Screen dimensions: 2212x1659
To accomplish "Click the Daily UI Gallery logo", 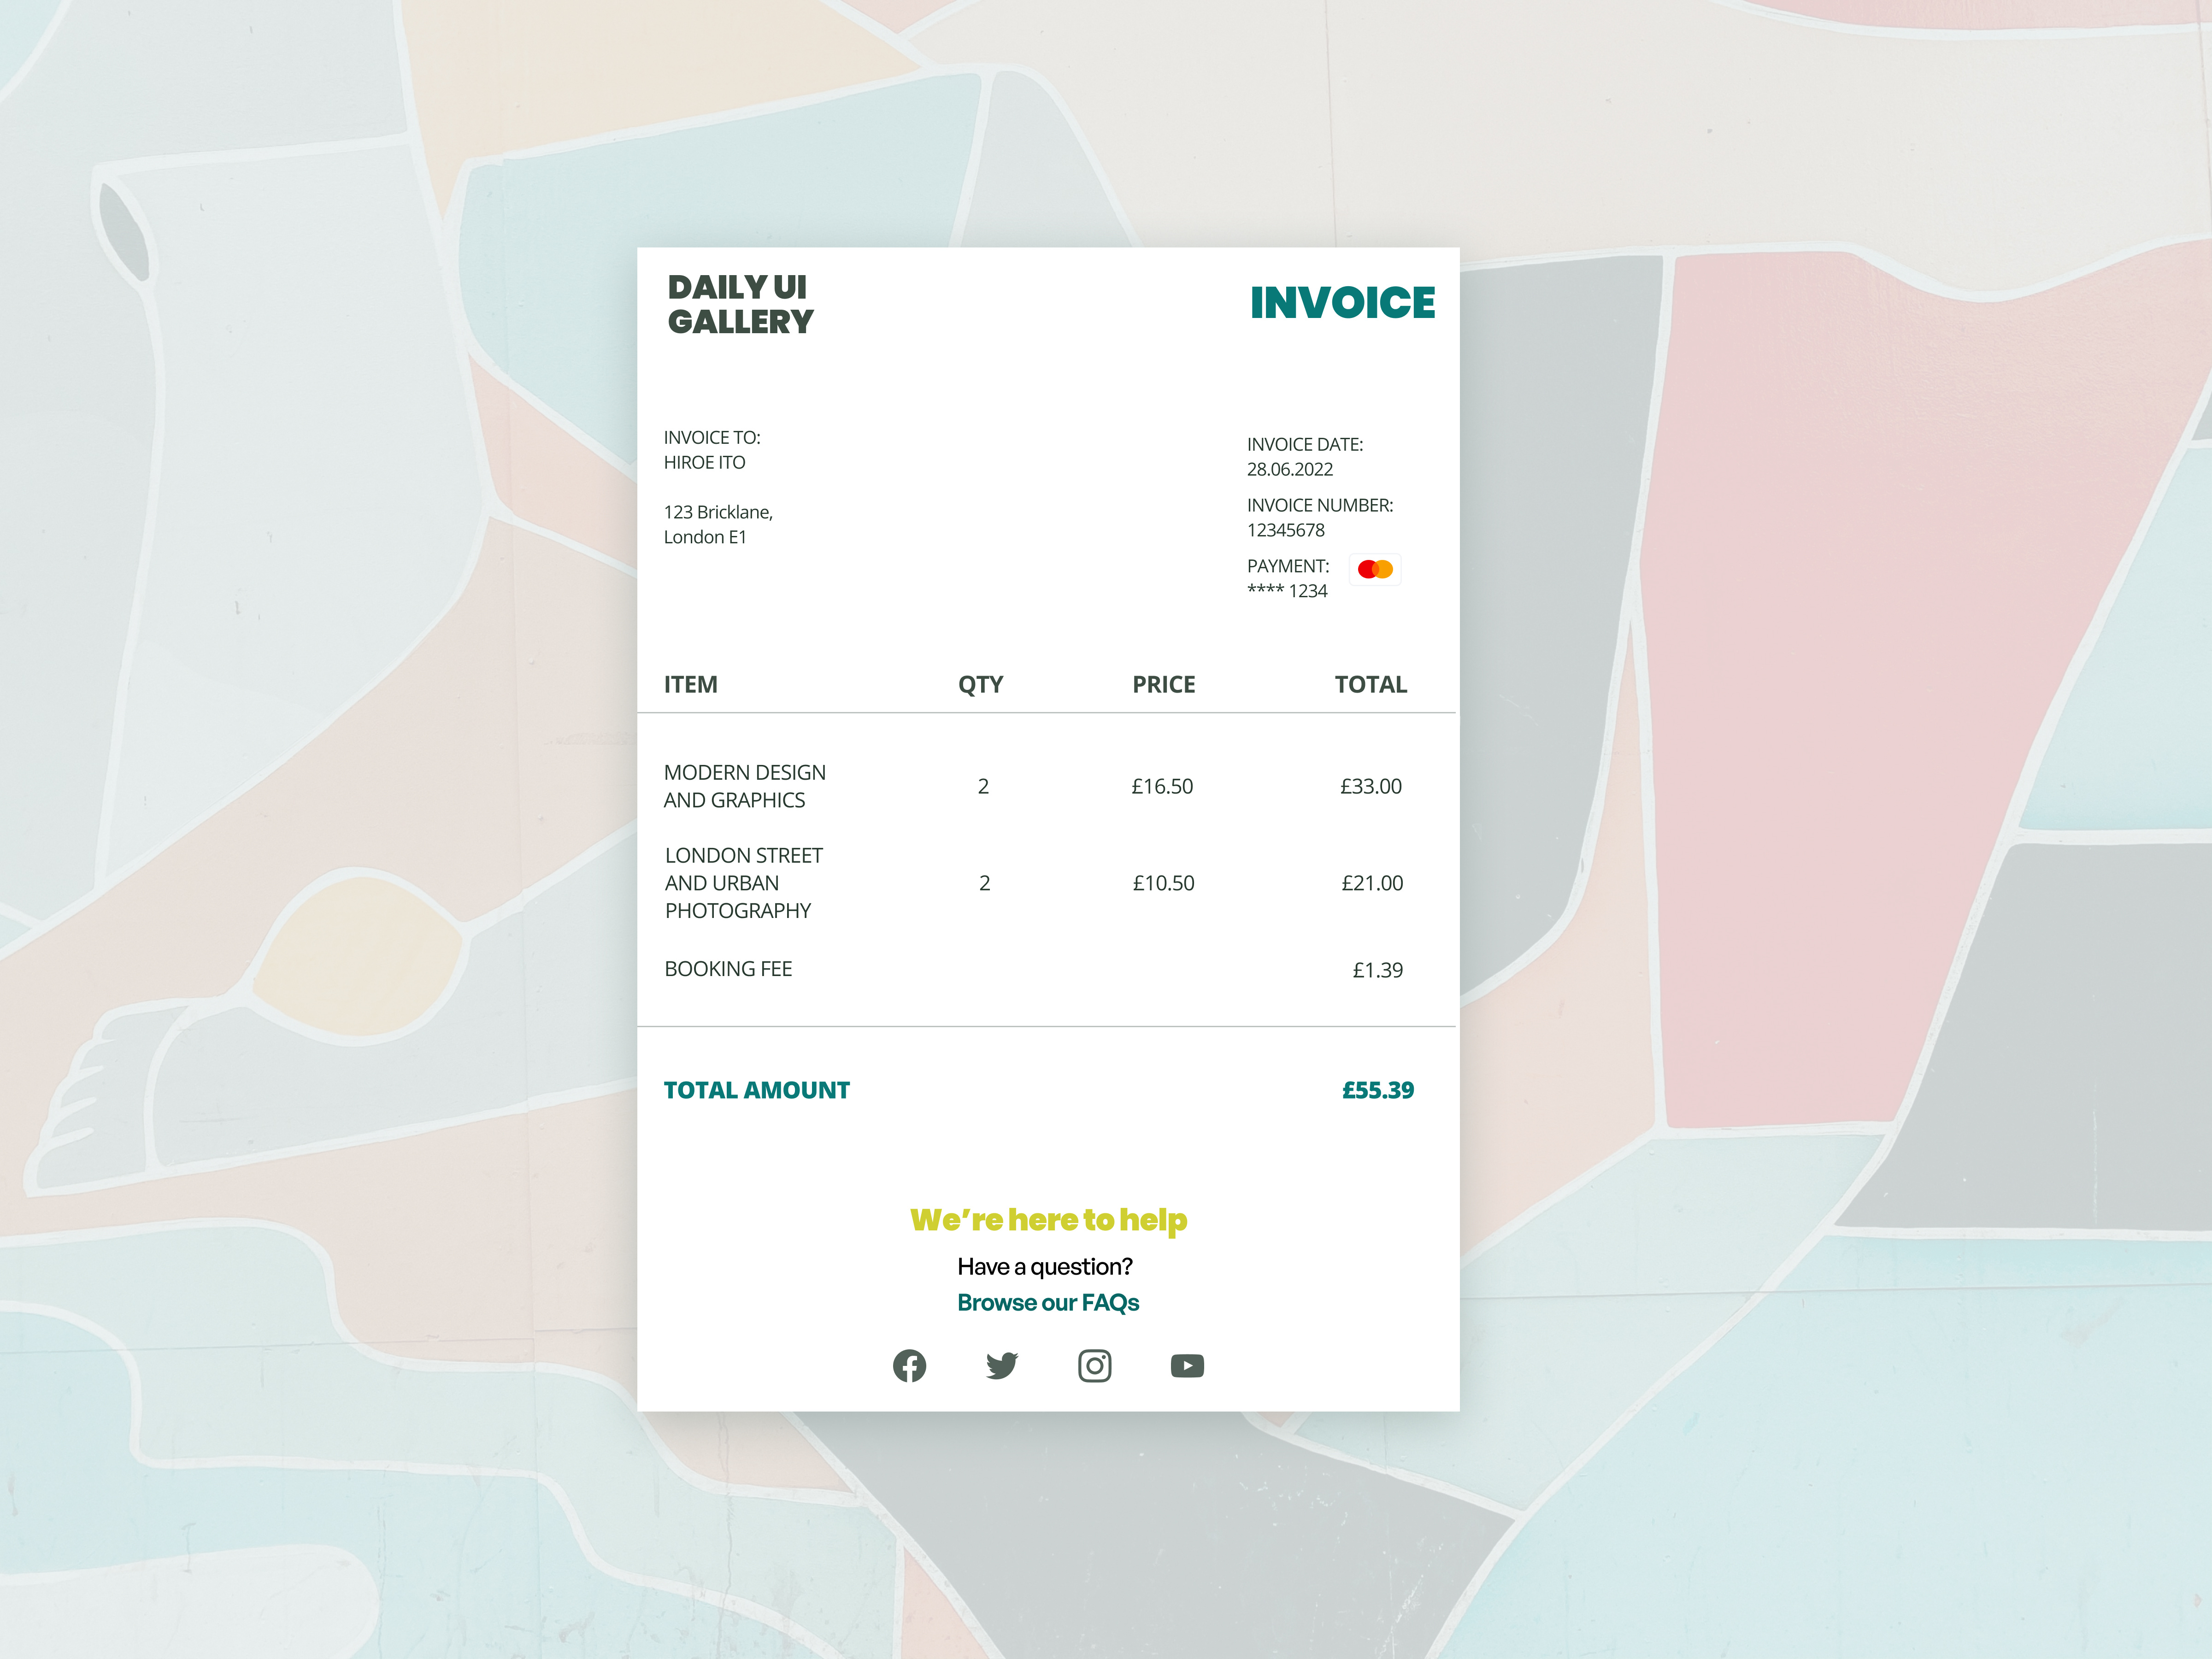I will tap(740, 304).
